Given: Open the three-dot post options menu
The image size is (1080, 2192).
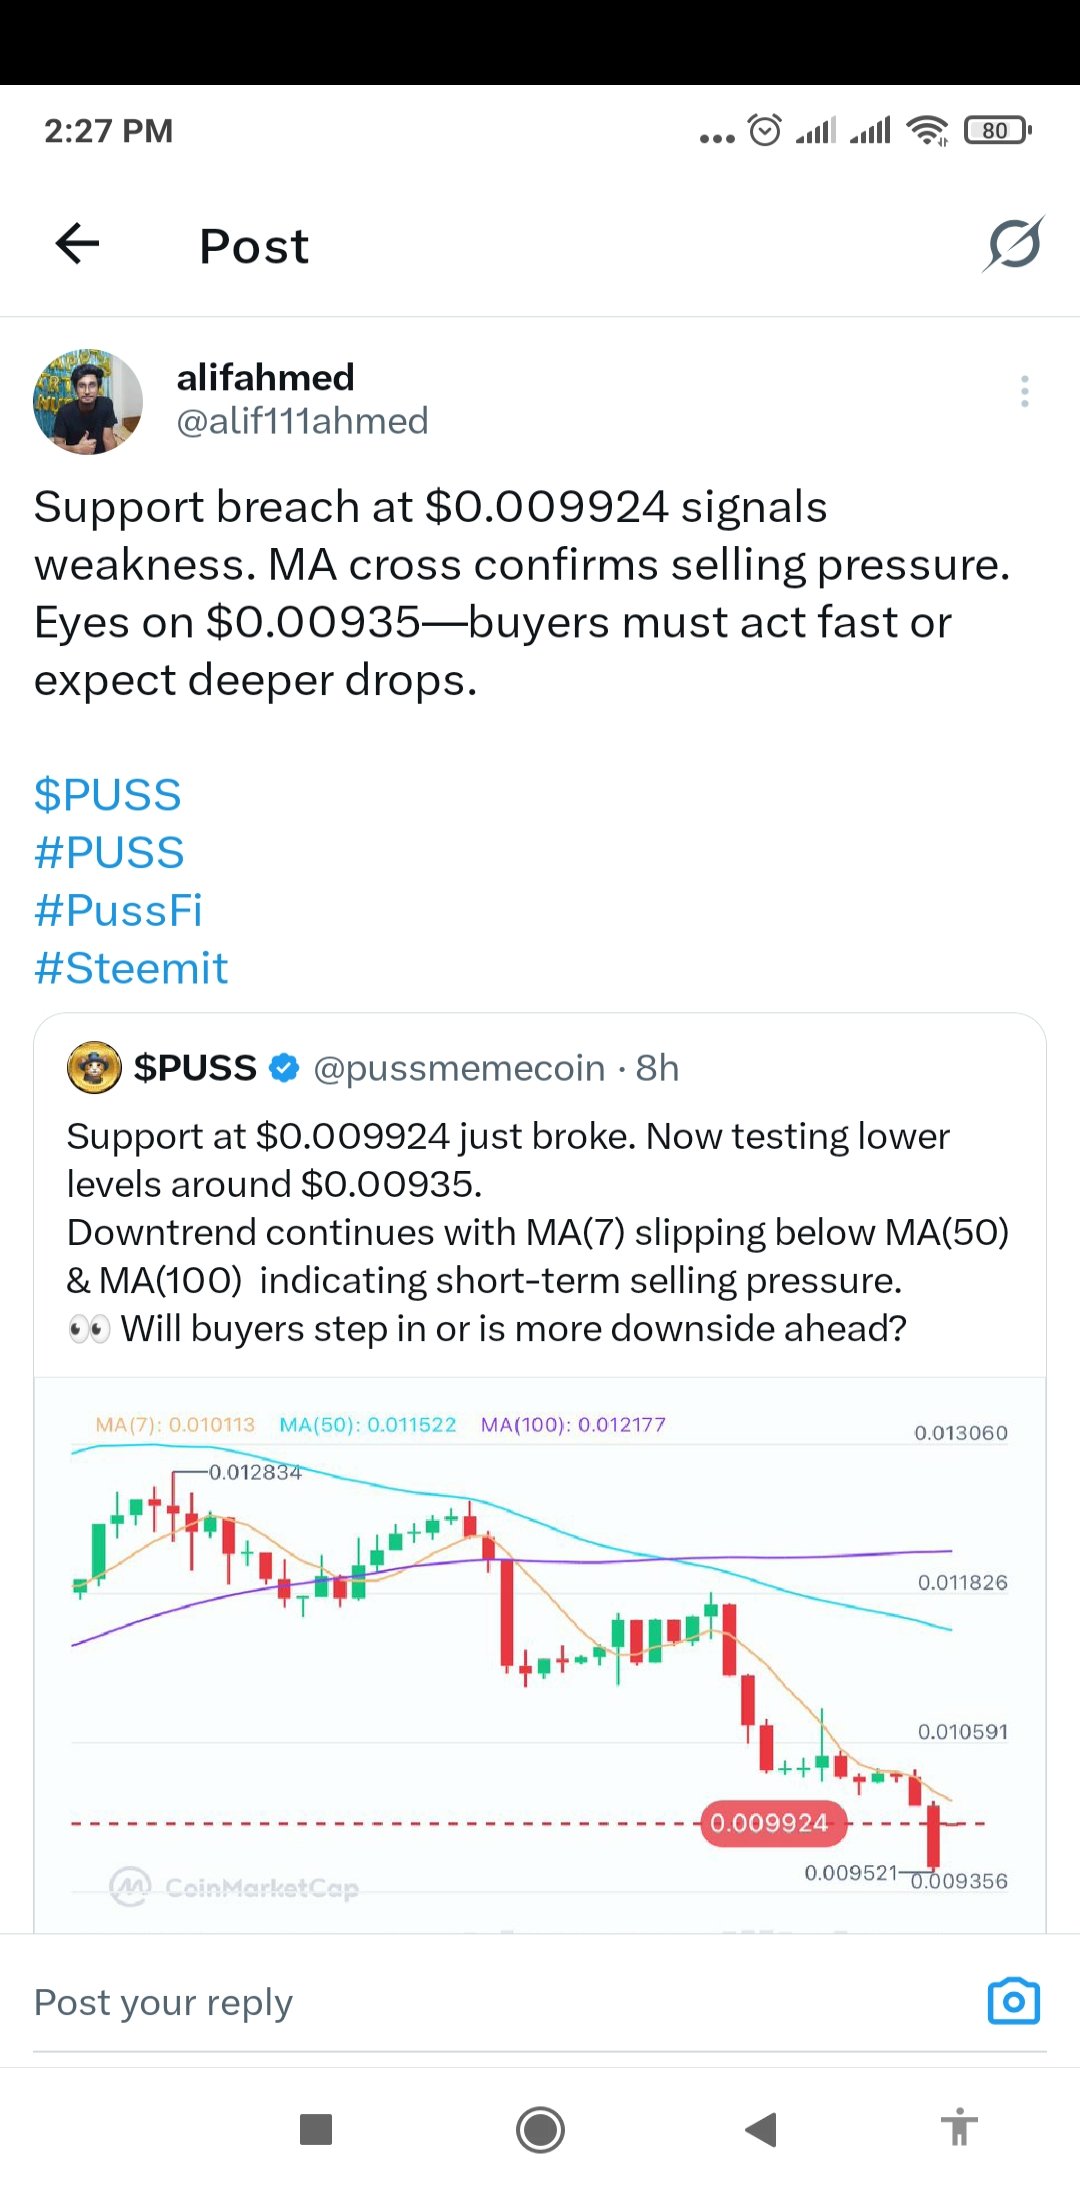Looking at the screenshot, I should (1025, 391).
